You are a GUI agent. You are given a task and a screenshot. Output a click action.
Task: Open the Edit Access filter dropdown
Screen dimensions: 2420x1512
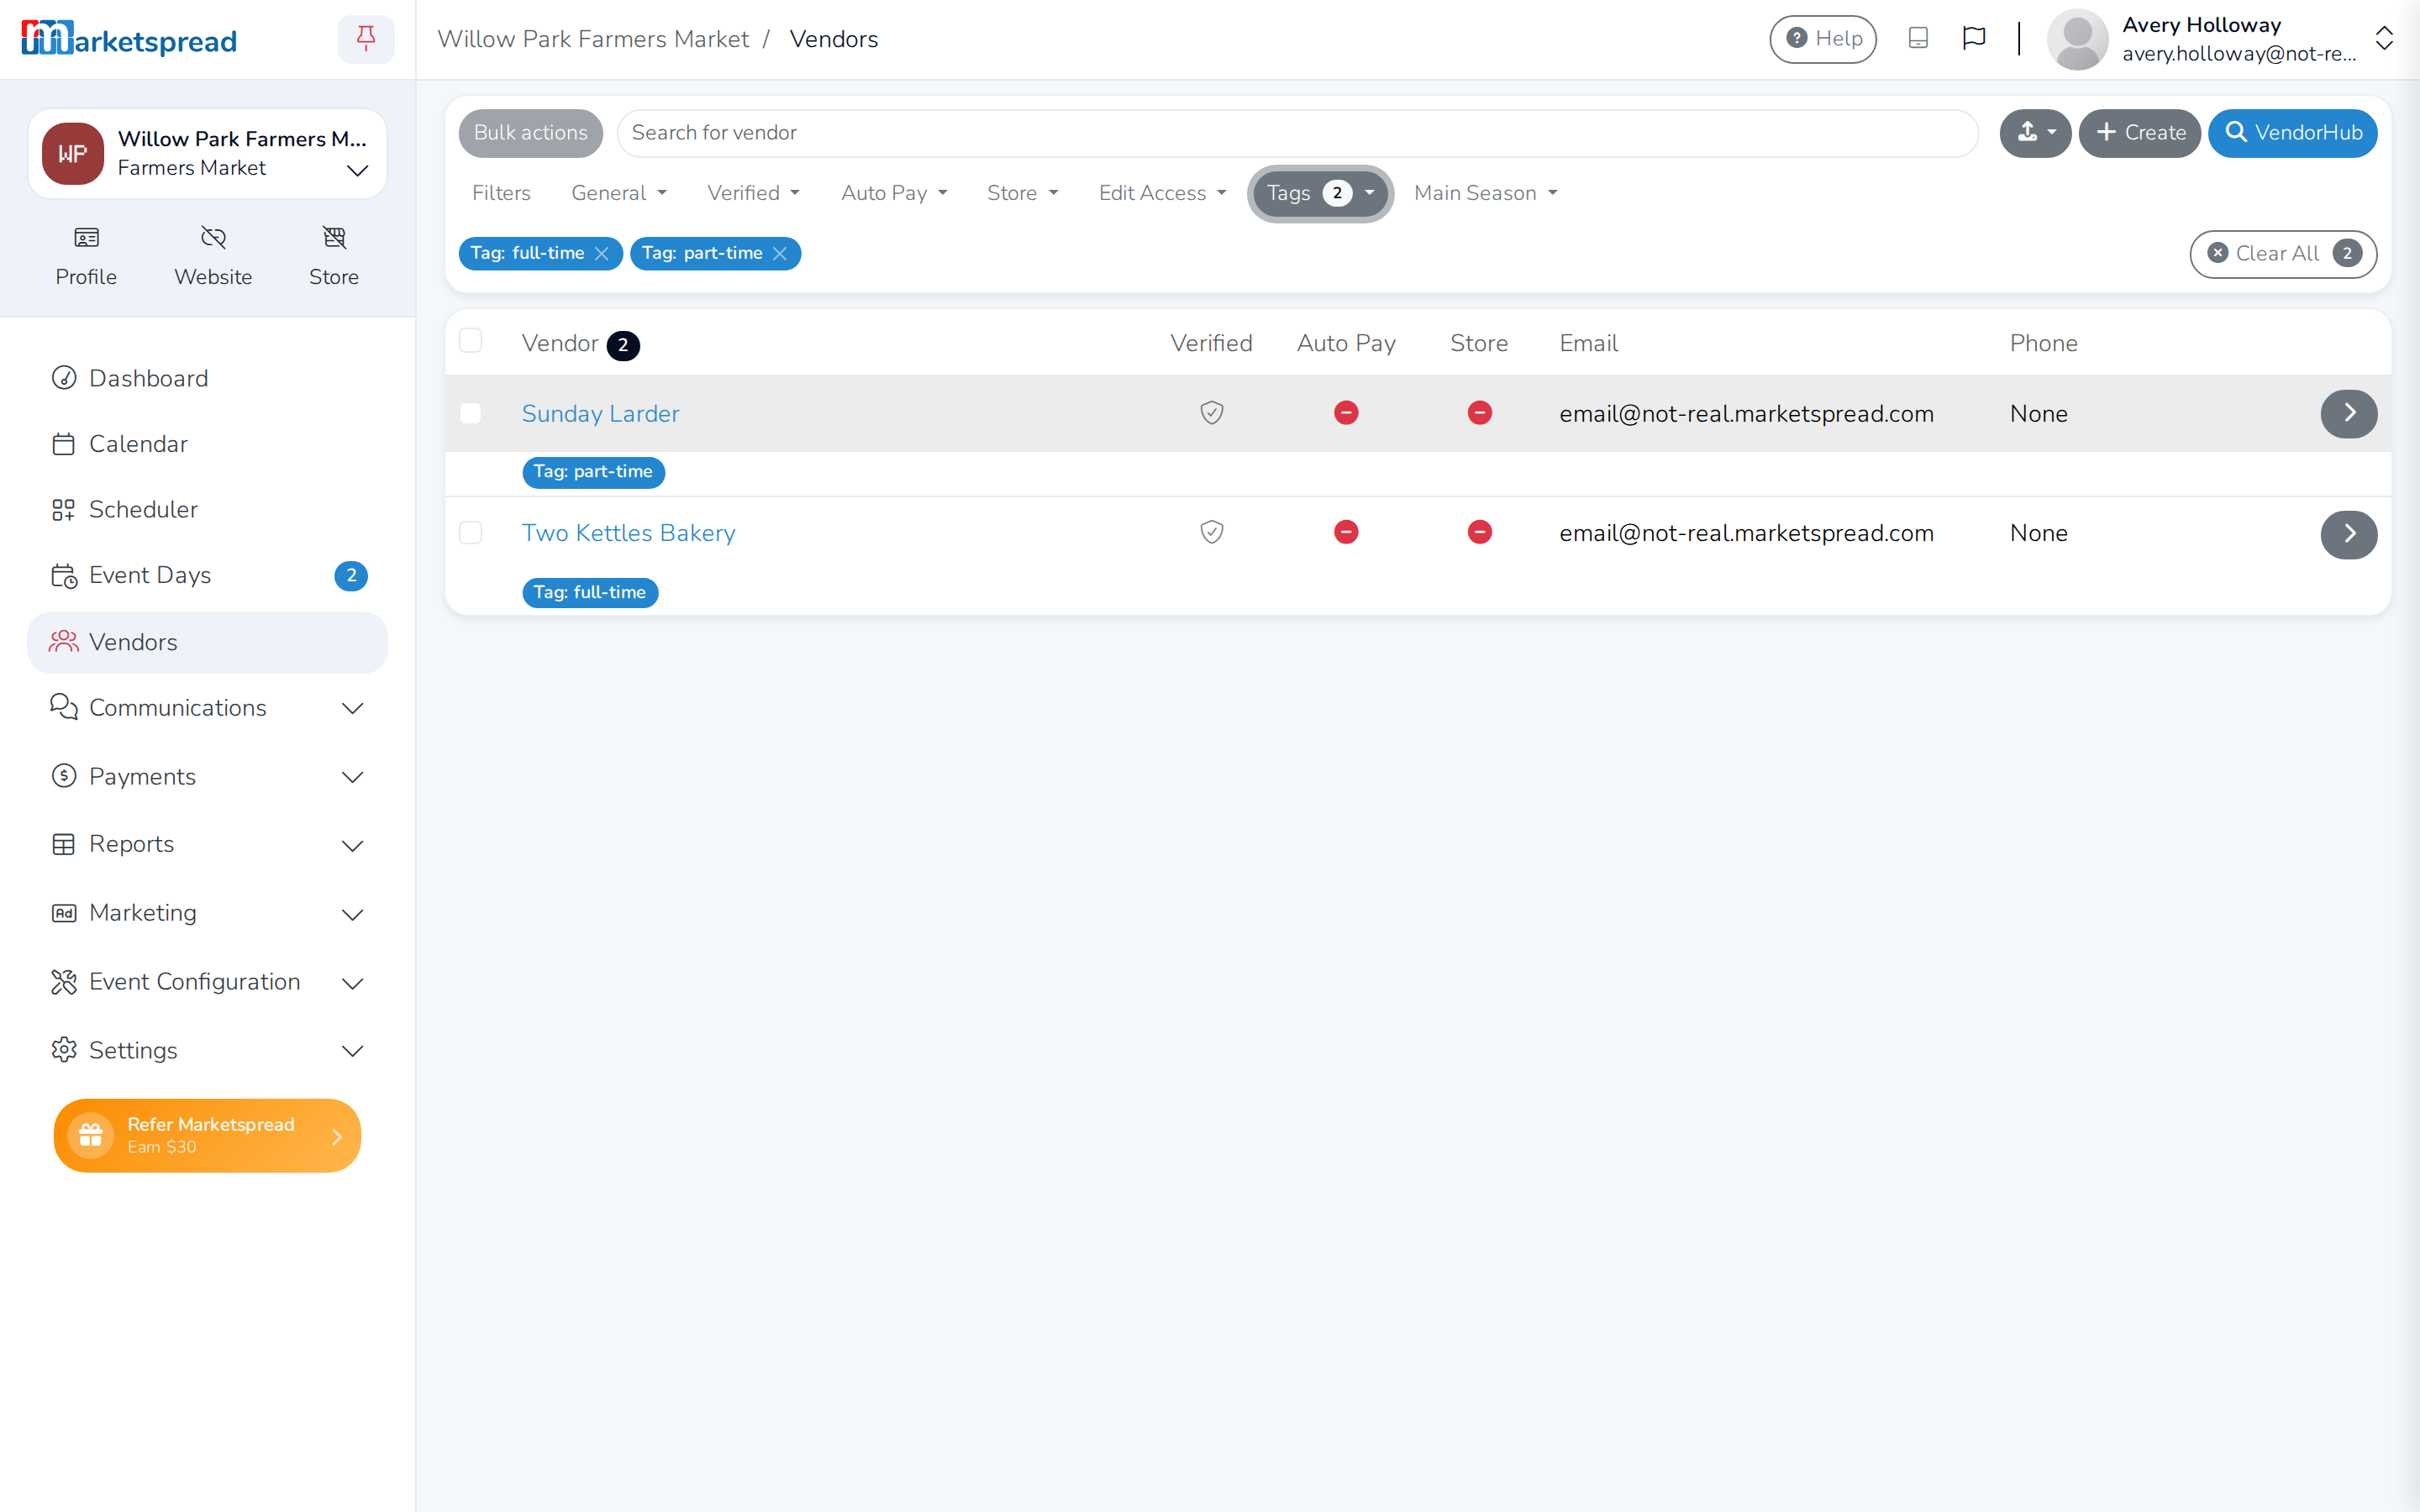pyautogui.click(x=1162, y=193)
